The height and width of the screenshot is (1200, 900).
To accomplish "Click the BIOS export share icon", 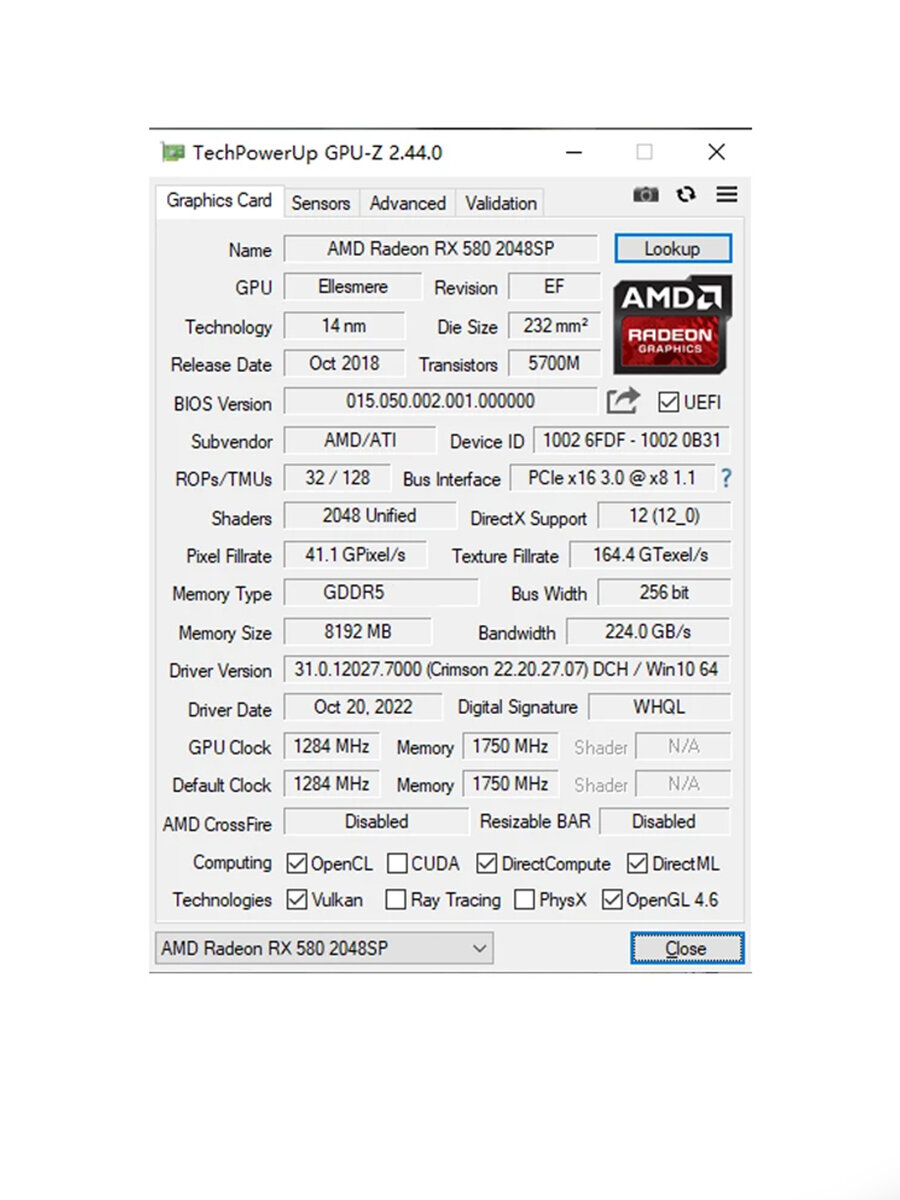I will point(623,402).
